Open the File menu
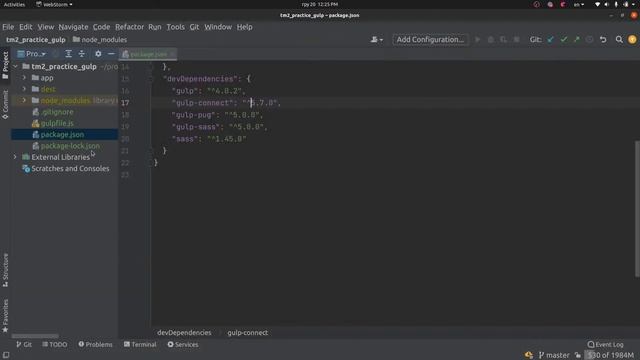This screenshot has width=640, height=360. [8, 27]
